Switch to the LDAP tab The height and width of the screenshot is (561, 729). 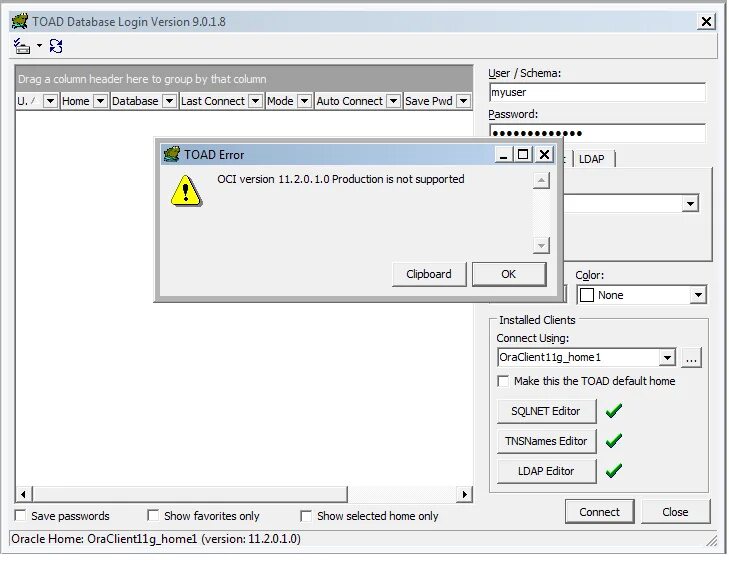coord(592,159)
